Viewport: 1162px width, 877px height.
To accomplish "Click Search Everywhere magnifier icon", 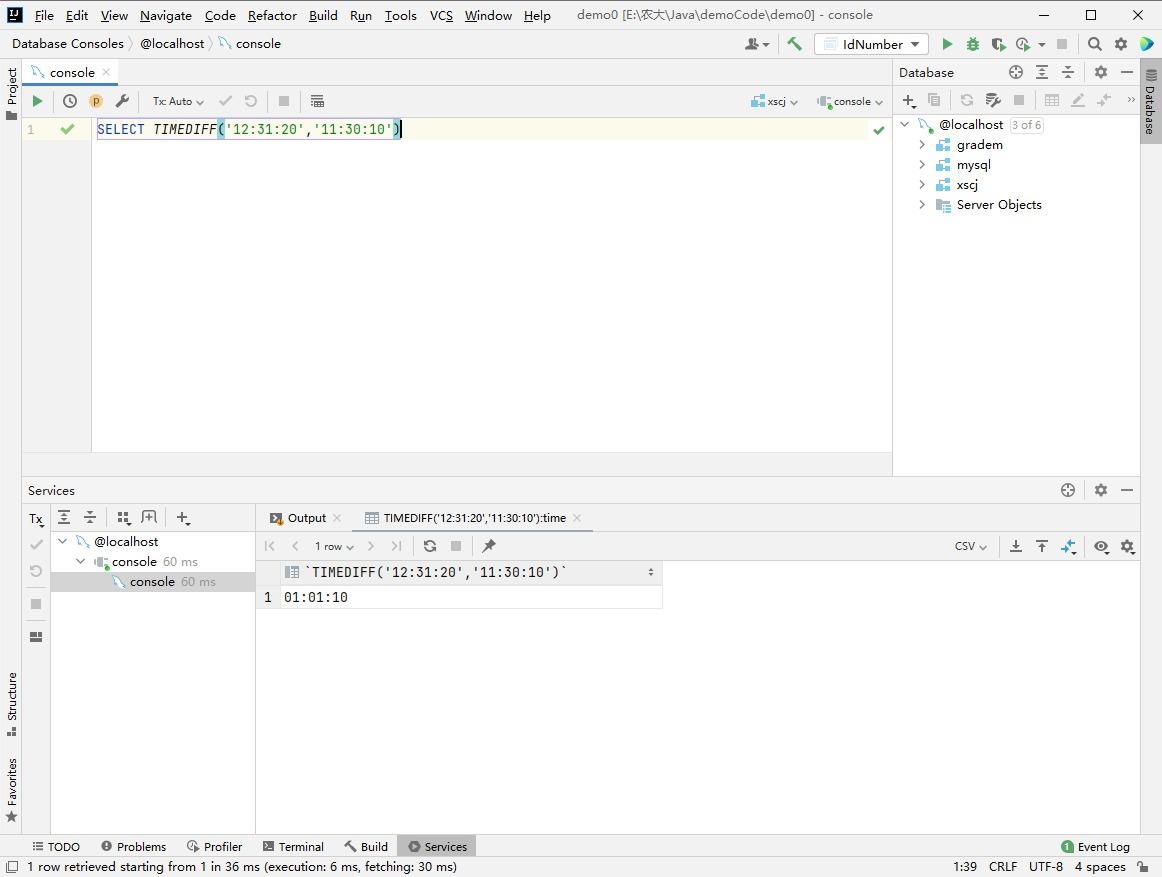I will coord(1094,44).
